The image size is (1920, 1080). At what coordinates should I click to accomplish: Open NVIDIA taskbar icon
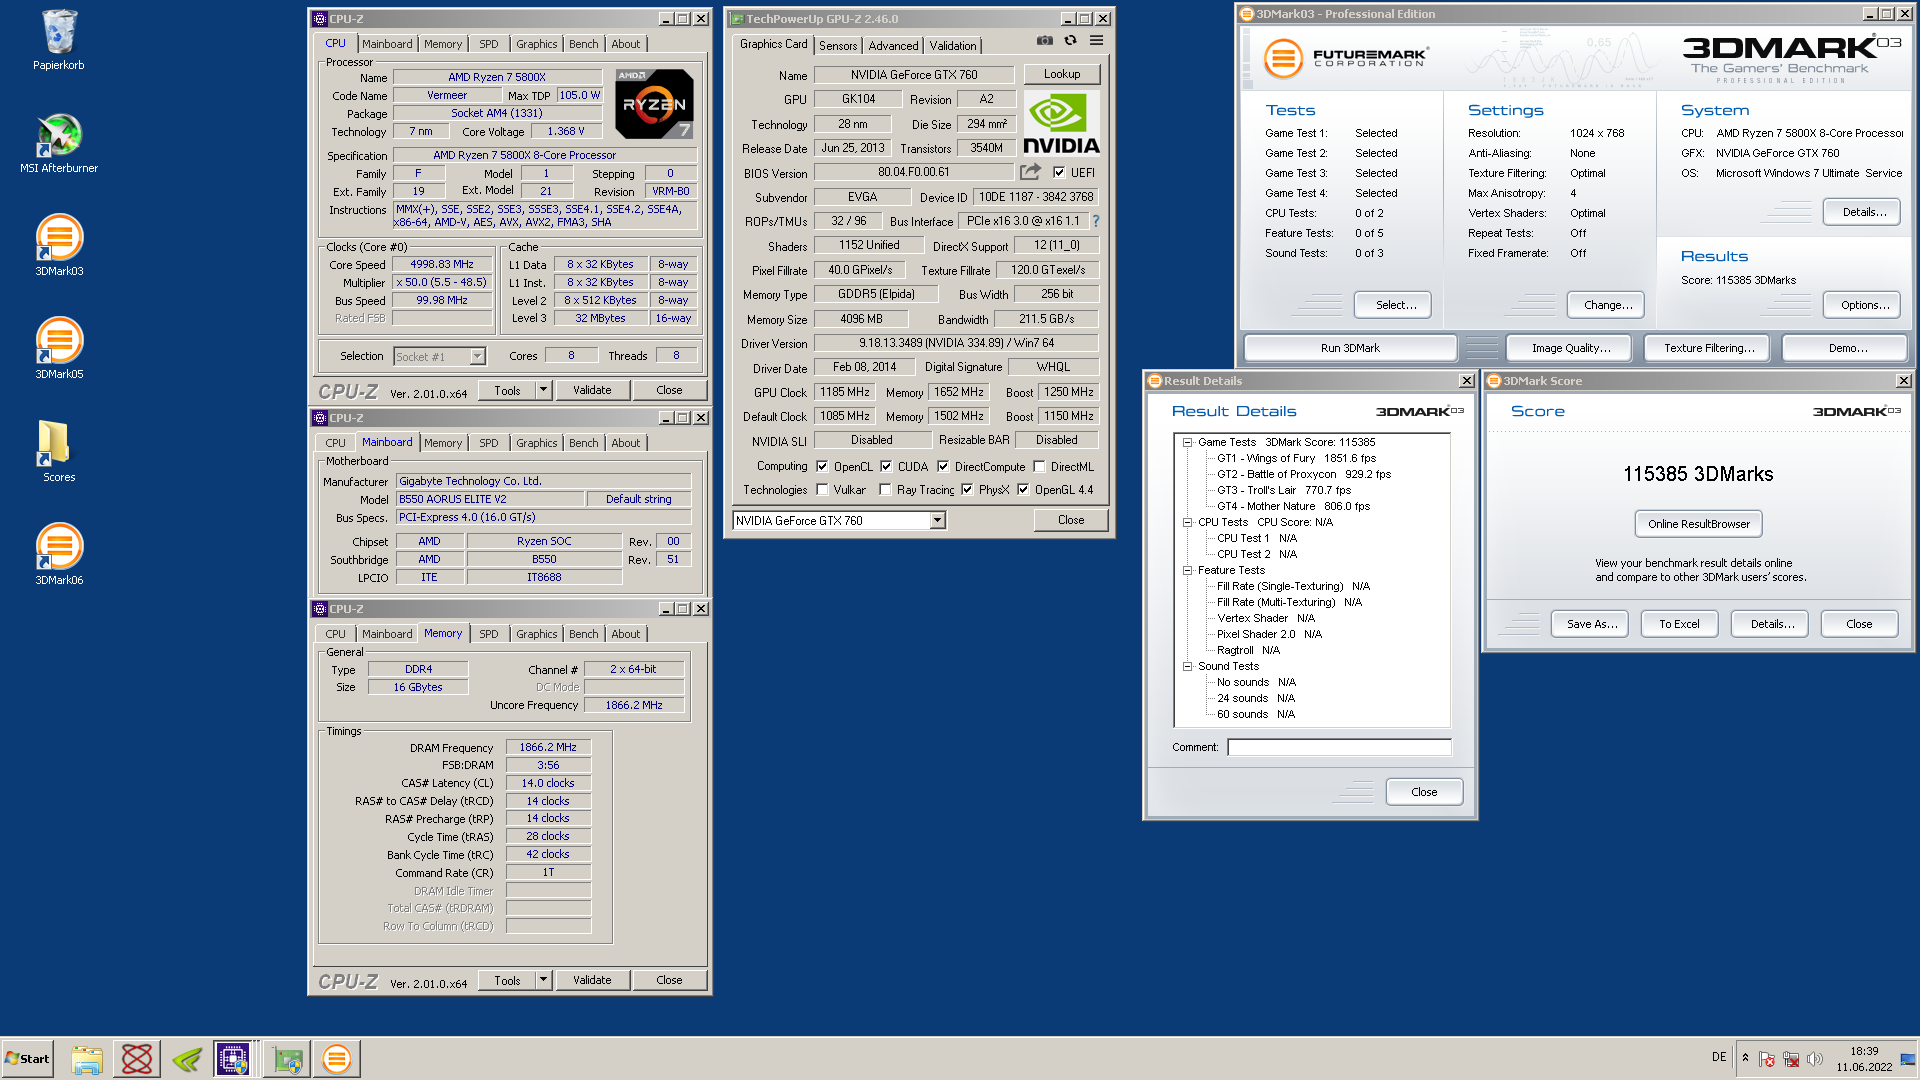[x=187, y=1059]
